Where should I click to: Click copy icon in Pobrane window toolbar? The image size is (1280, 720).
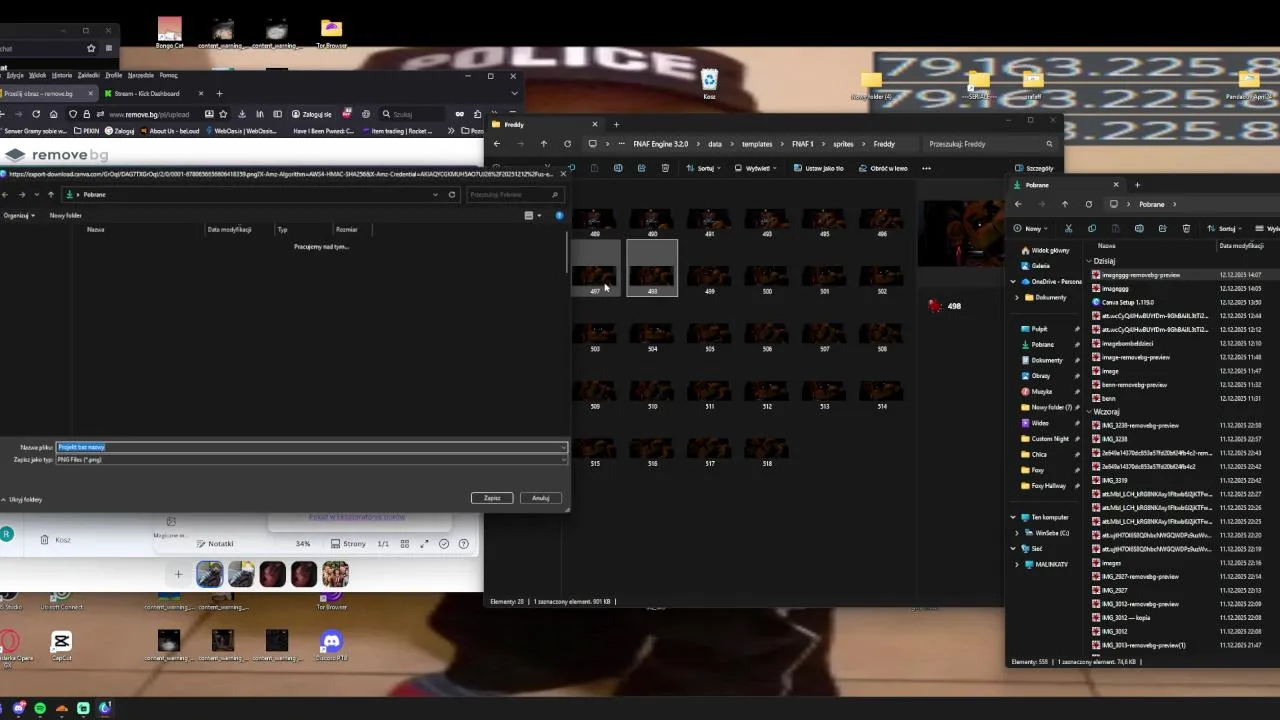1092,229
